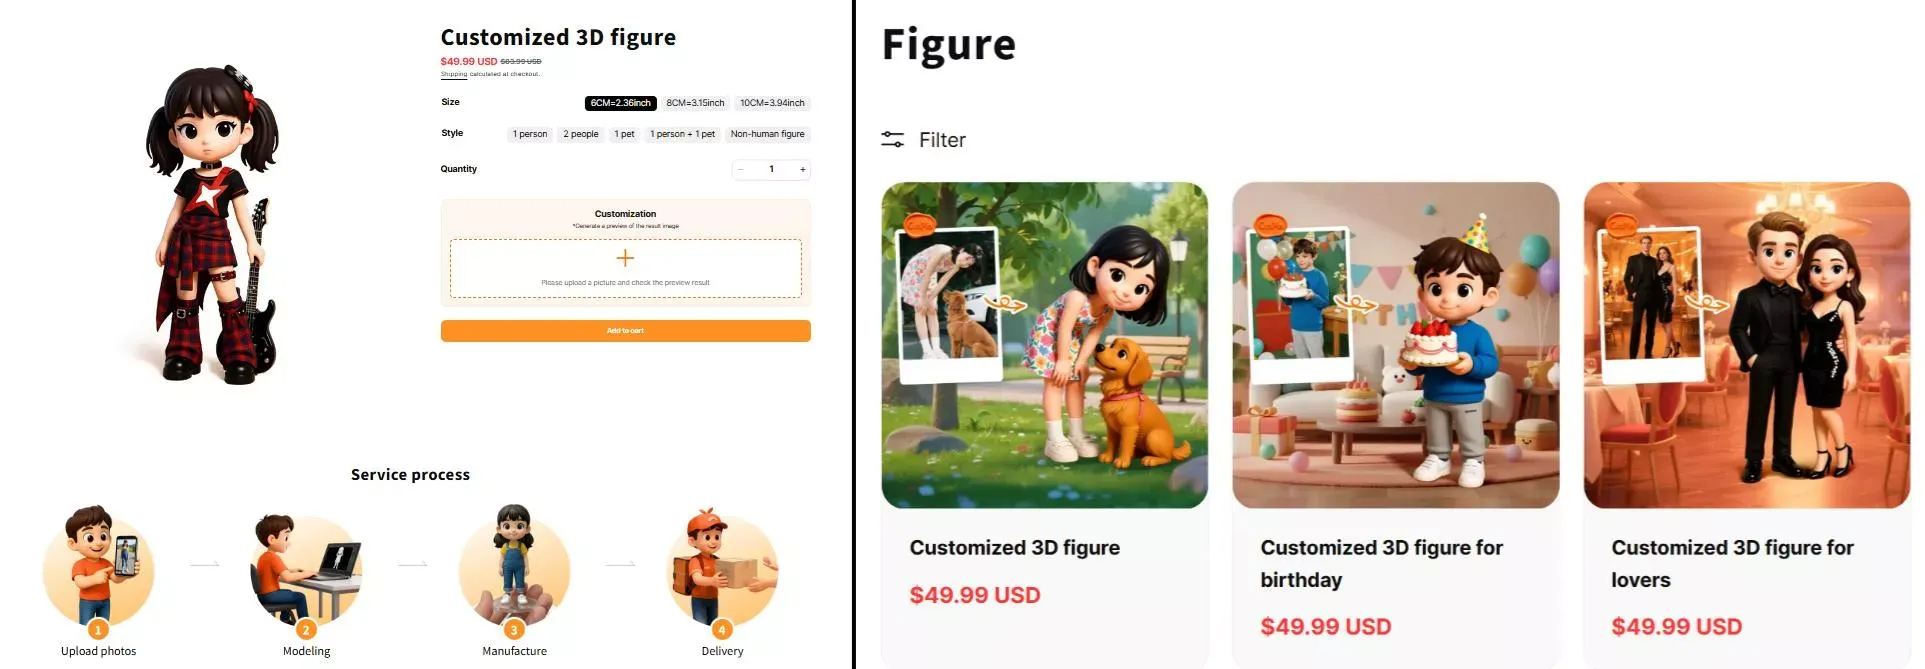The image size is (1925, 669).
Task: Decrease quantity with the minus button
Action: point(741,170)
